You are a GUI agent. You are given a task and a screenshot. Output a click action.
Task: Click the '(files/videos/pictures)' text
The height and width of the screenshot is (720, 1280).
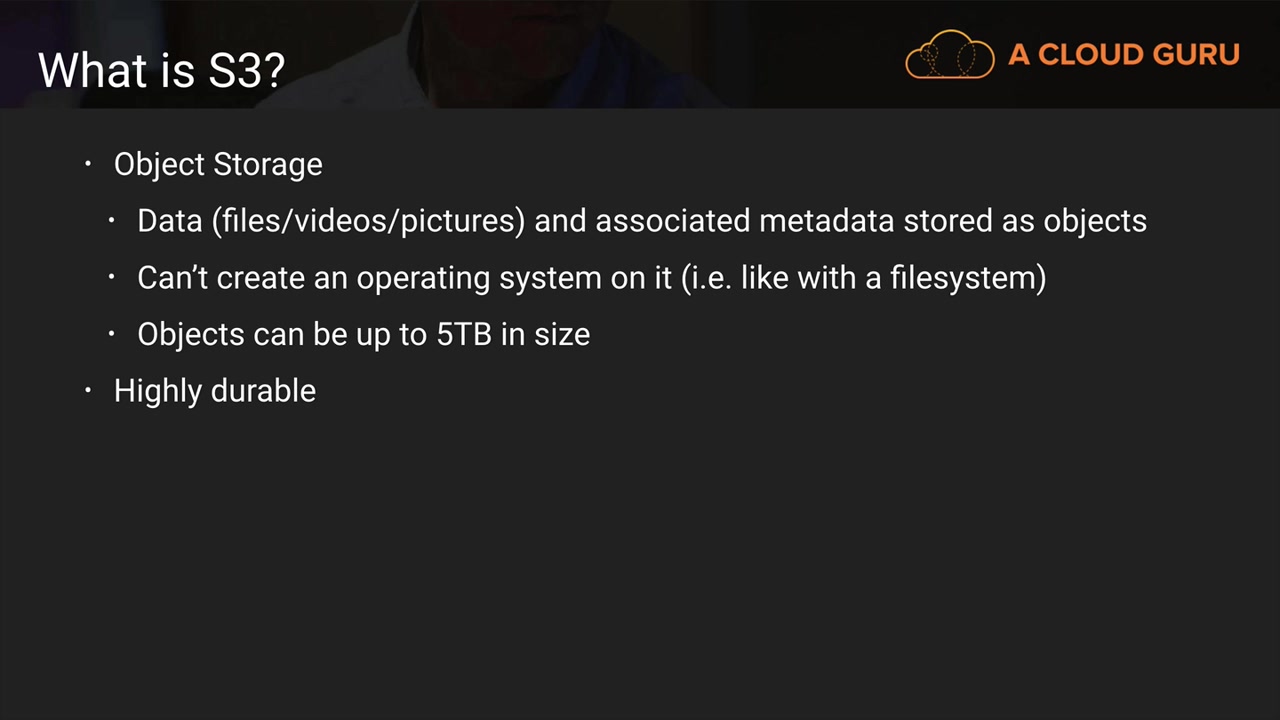368,221
